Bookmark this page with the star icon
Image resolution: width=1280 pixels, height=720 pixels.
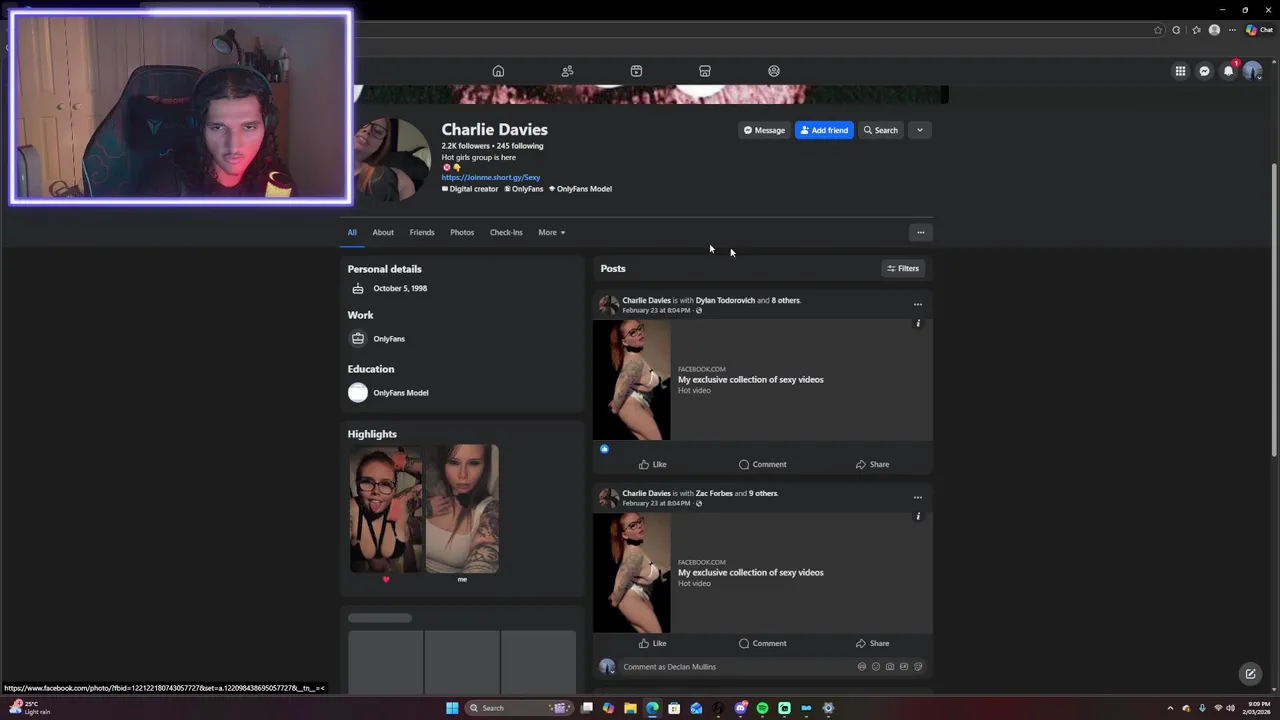tap(1158, 30)
